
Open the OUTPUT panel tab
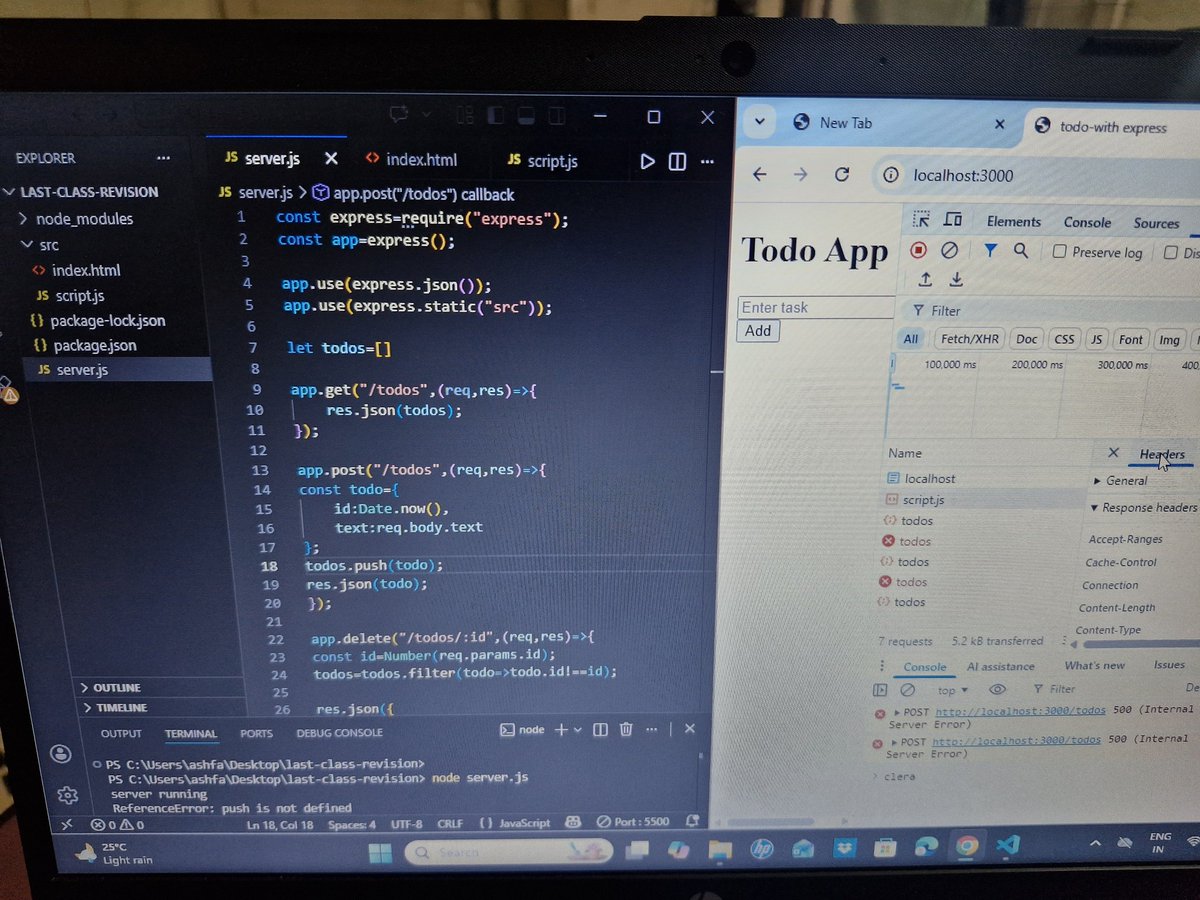[121, 734]
